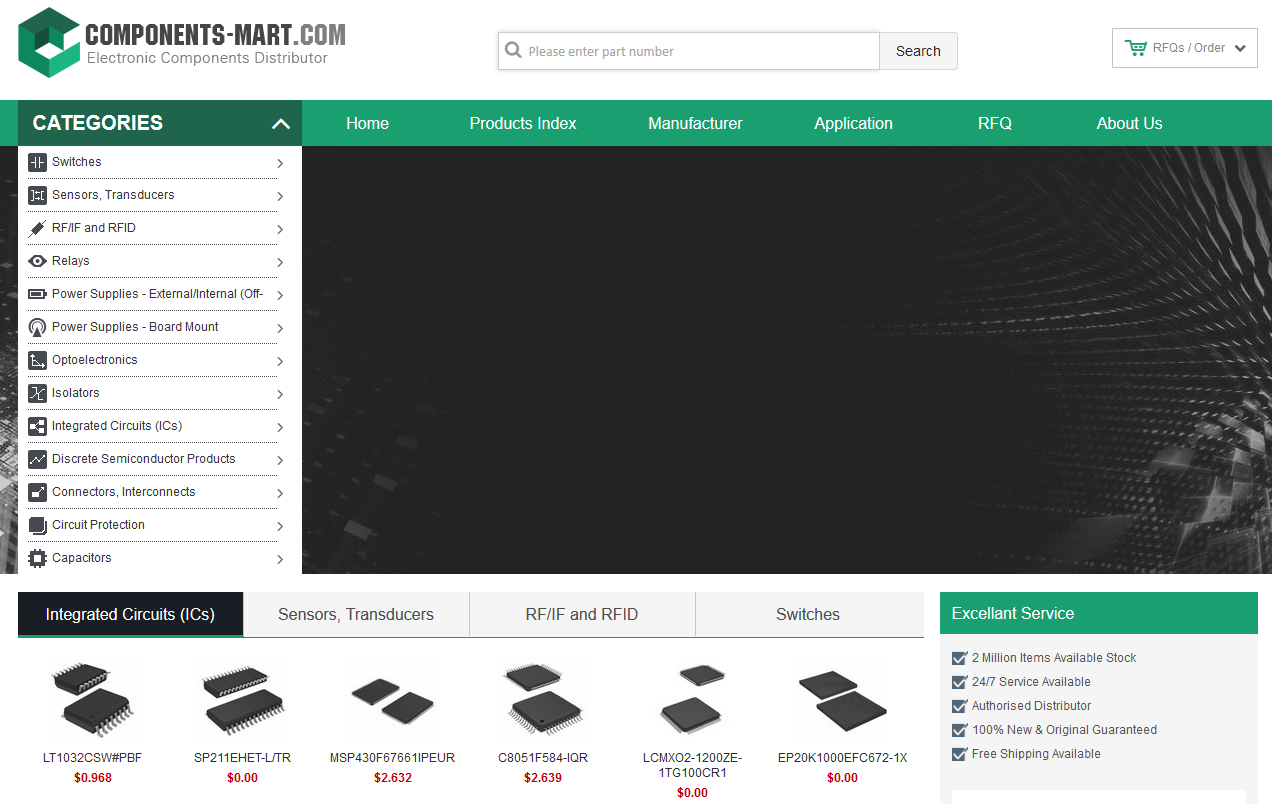Collapse the CATEGORIES panel with the chevron

(281, 124)
